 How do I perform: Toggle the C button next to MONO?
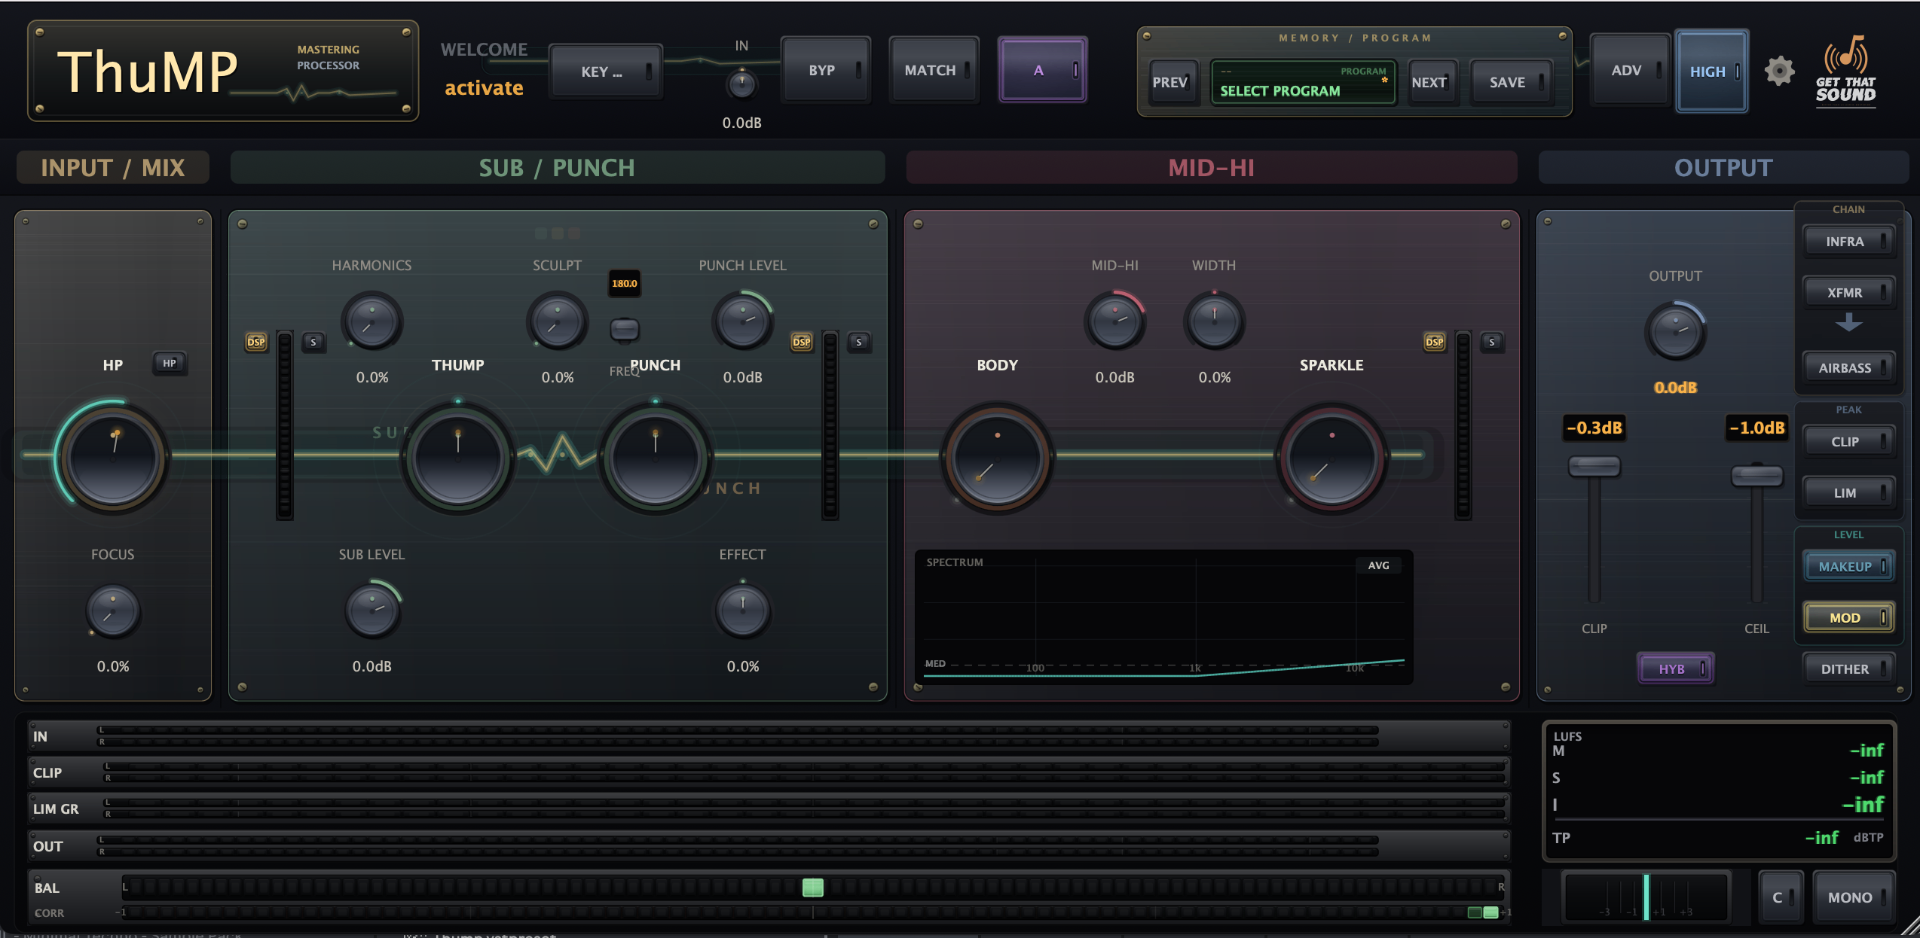point(1780,897)
